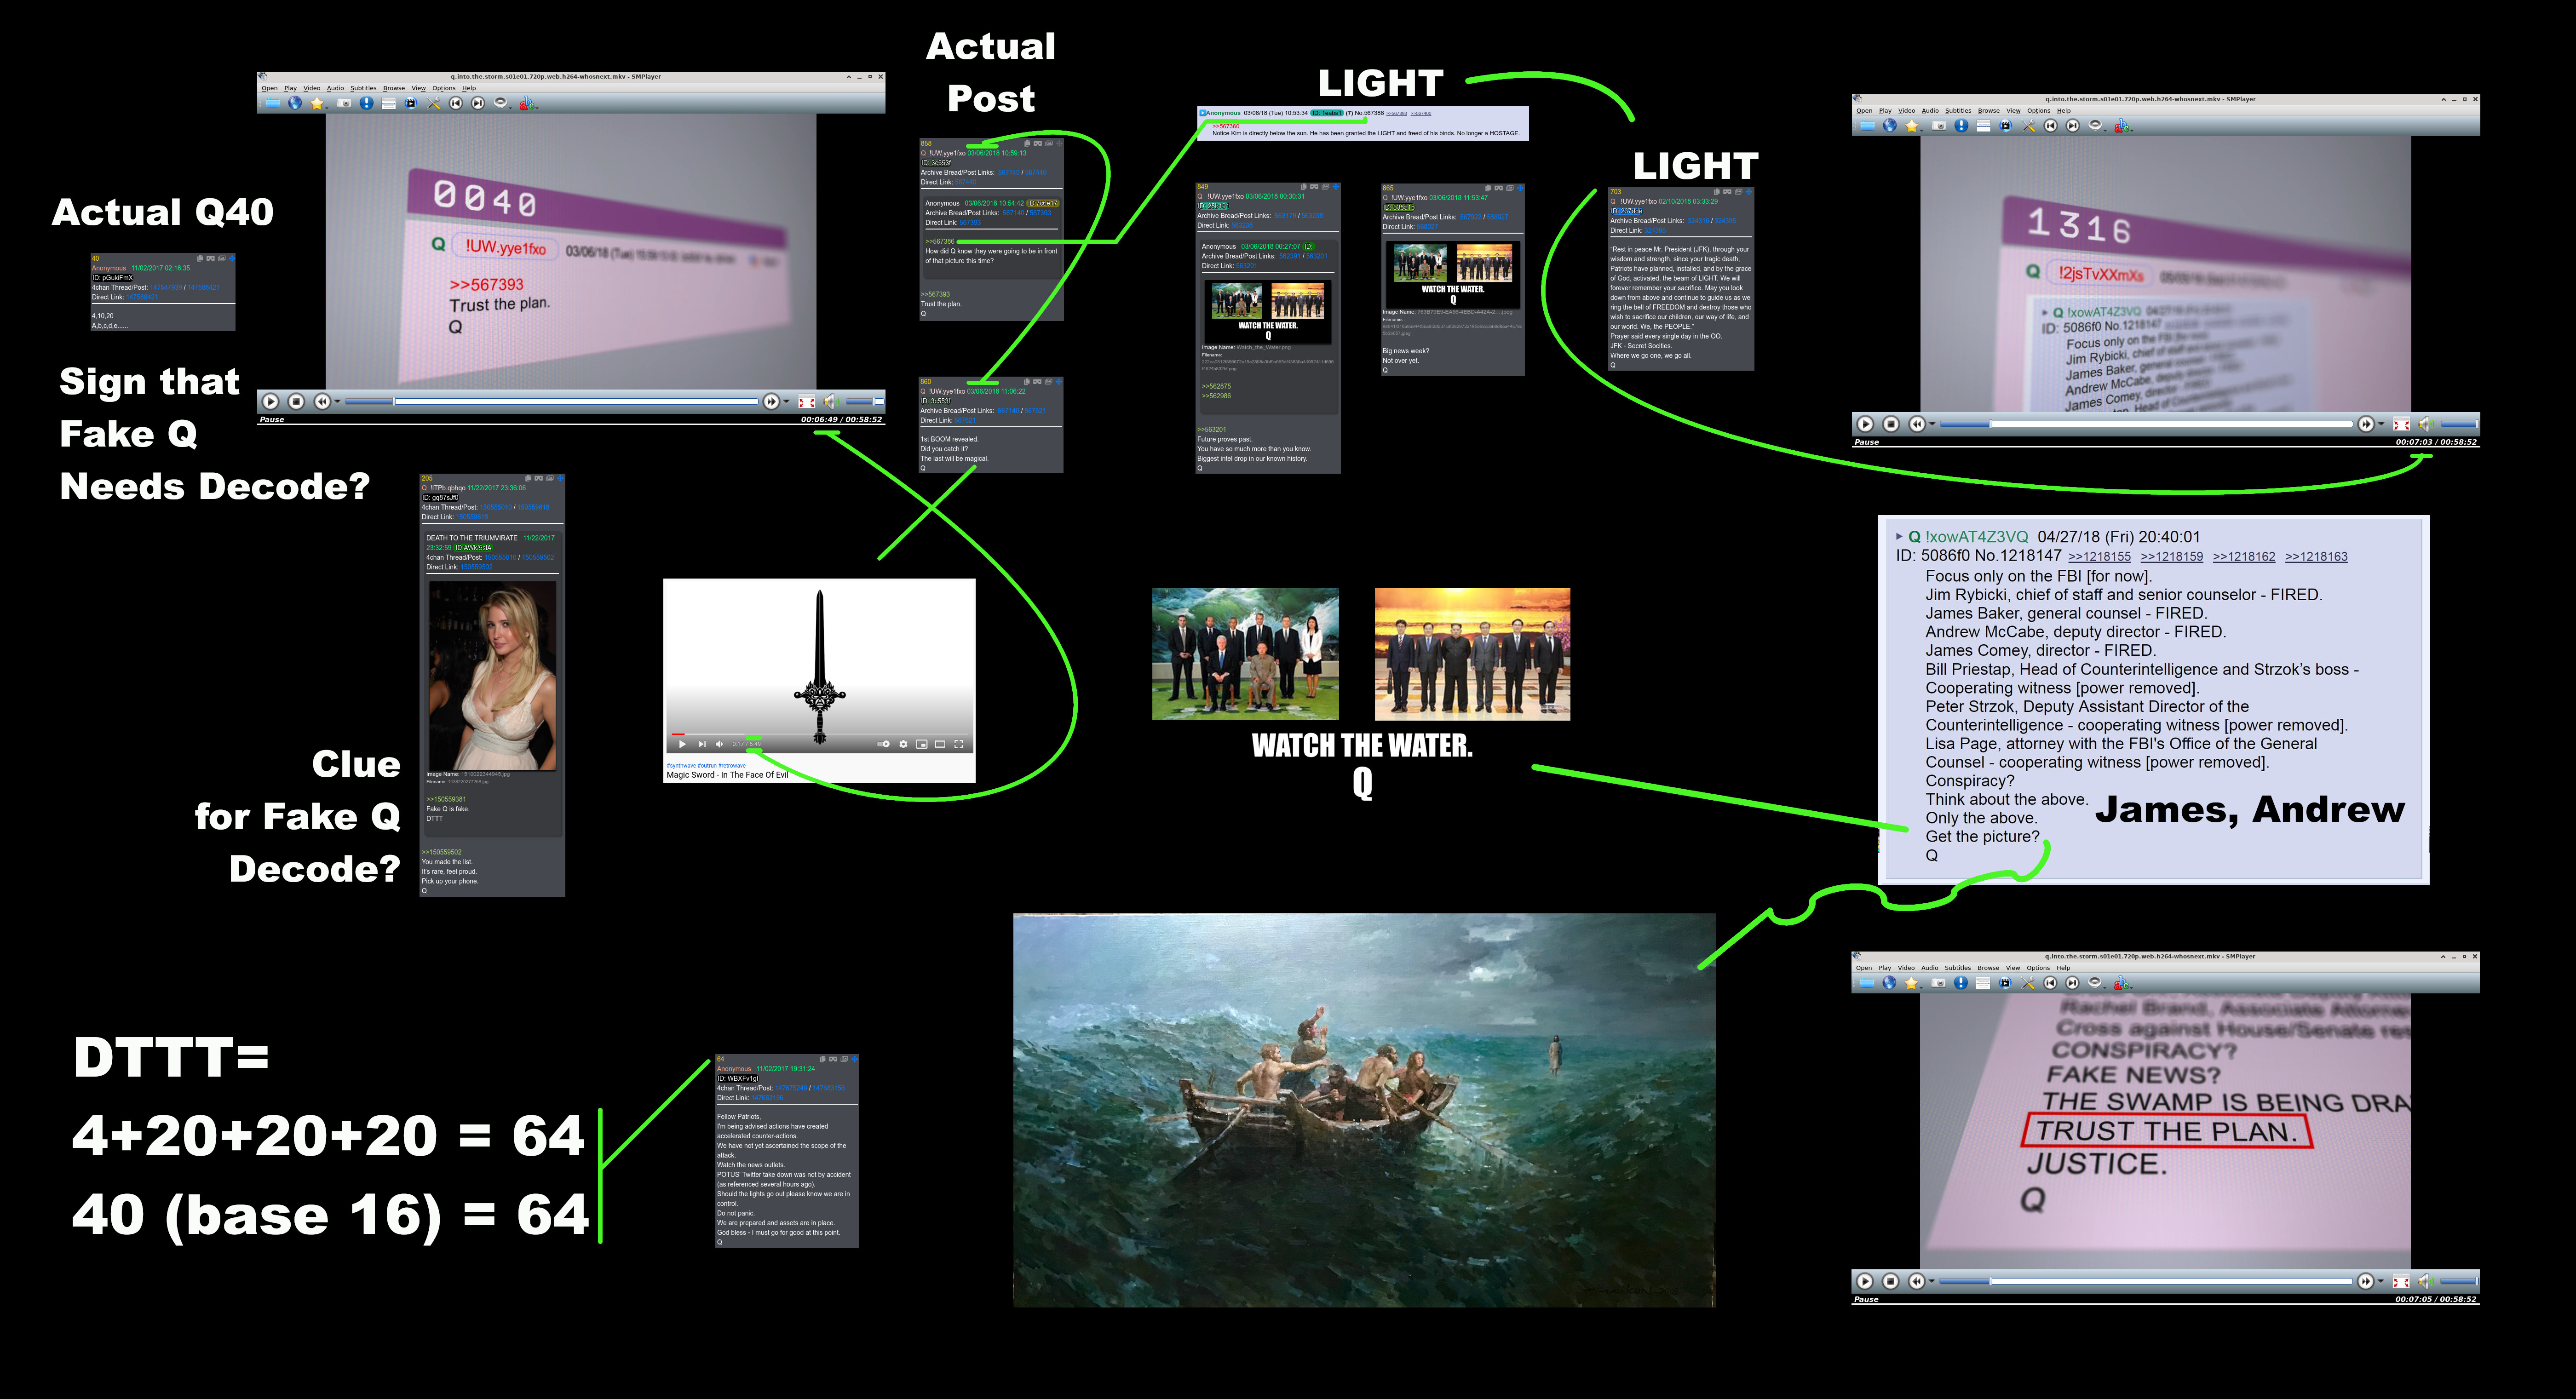The image size is (2576, 1399).
Task: Open the Browse menu in 0040 player
Action: tap(394, 88)
